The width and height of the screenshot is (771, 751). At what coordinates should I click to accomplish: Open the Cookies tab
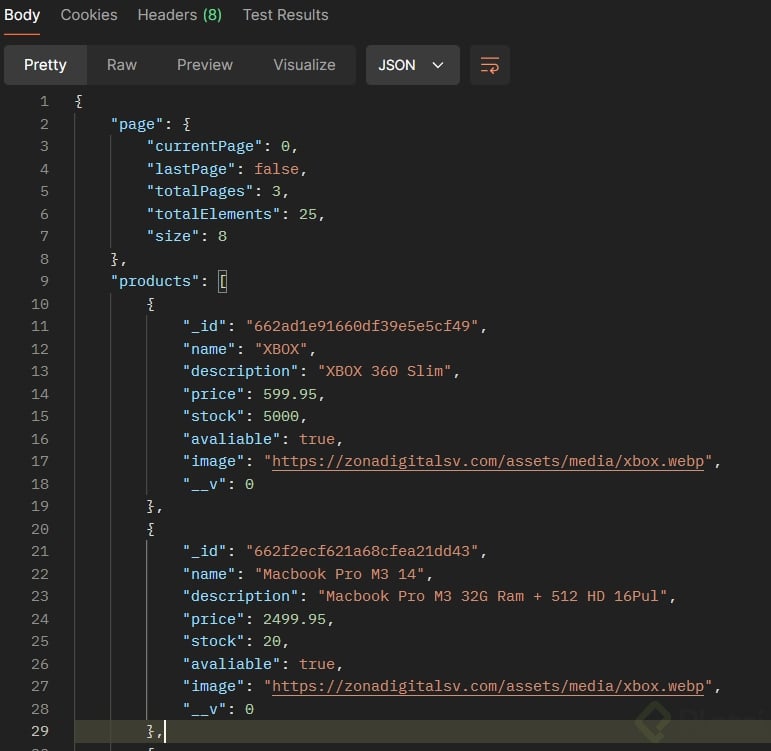89,15
